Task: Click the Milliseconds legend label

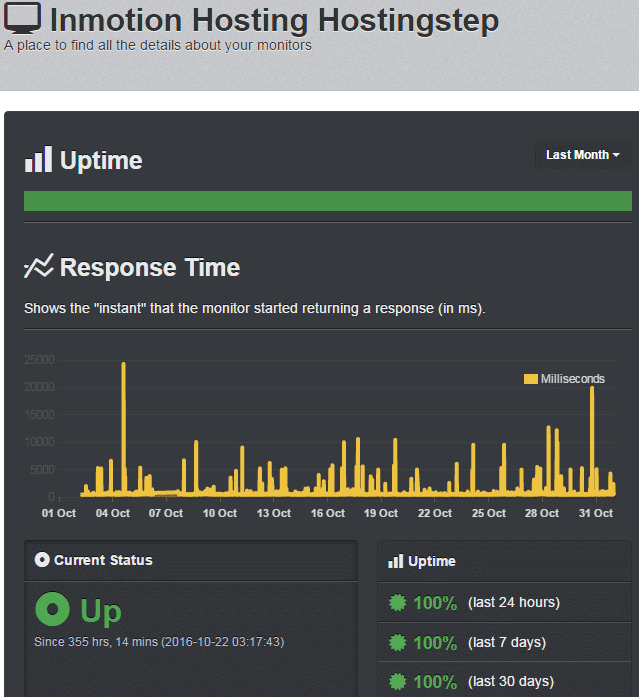Action: (572, 379)
